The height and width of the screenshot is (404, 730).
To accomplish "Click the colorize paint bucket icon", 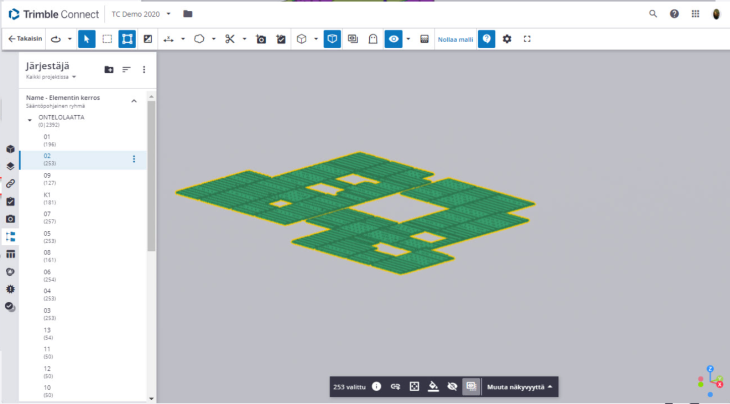I will [433, 386].
